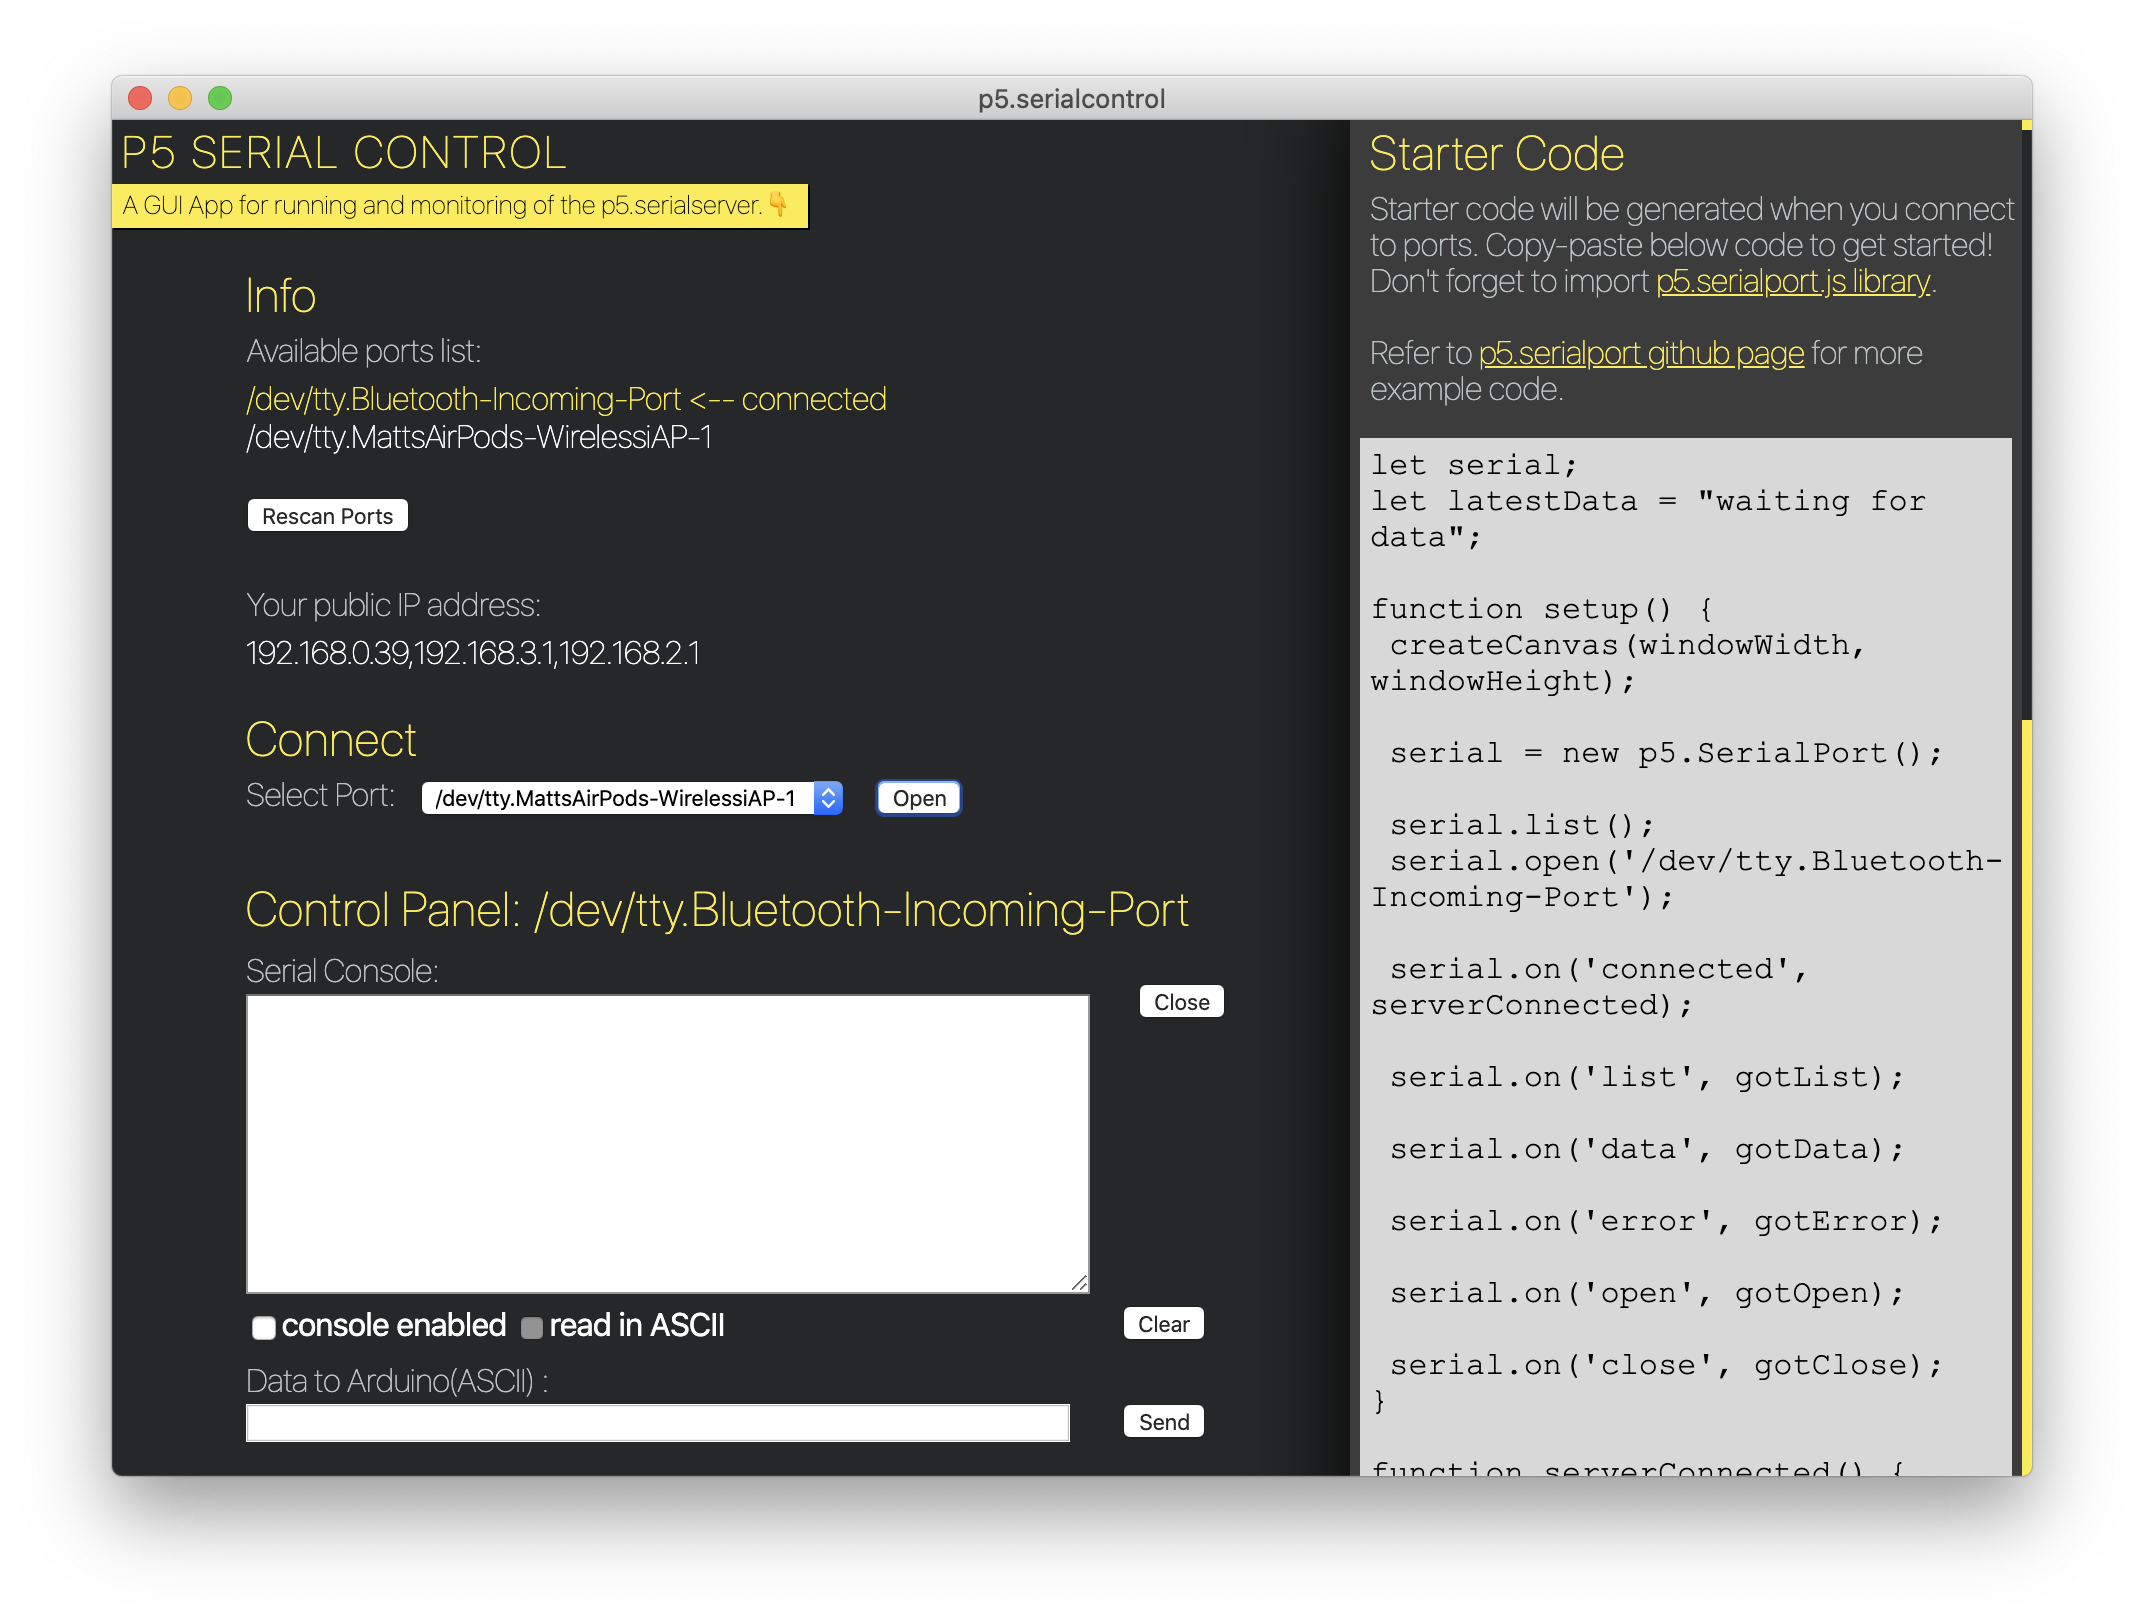Close the Bluetooth-Incoming-Port connection
The width and height of the screenshot is (2144, 1624).
click(x=1181, y=1002)
